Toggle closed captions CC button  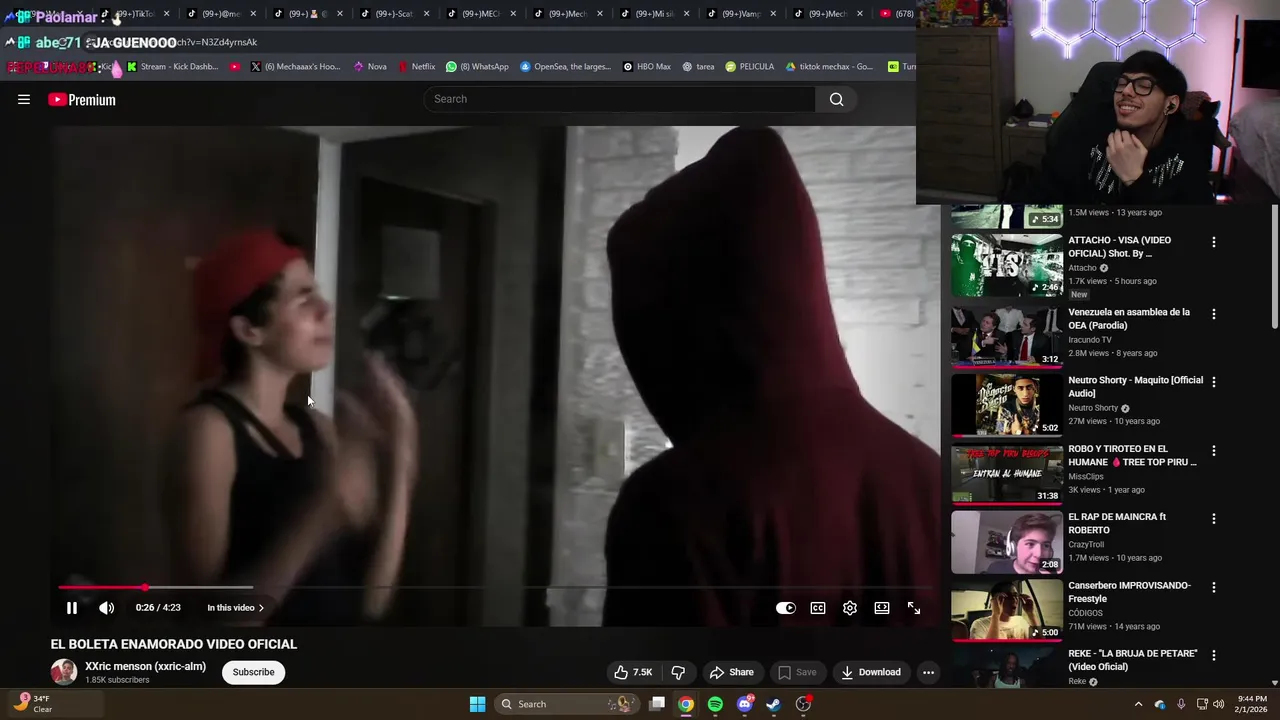pyautogui.click(x=818, y=608)
